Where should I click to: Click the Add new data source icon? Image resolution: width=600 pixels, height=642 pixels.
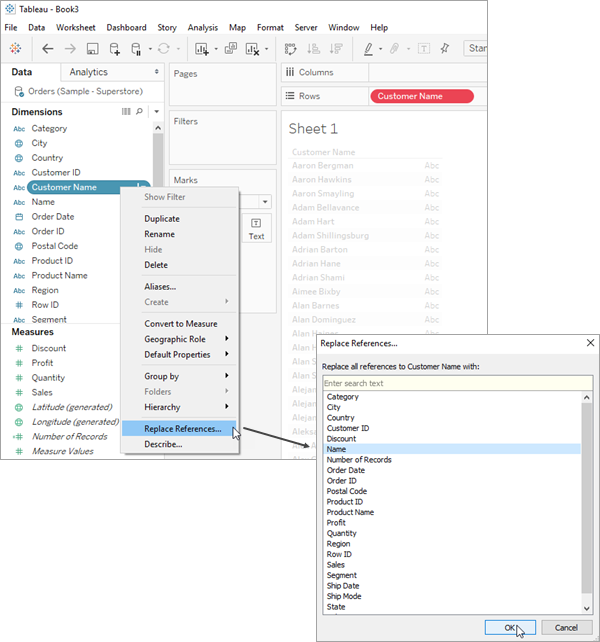[115, 49]
